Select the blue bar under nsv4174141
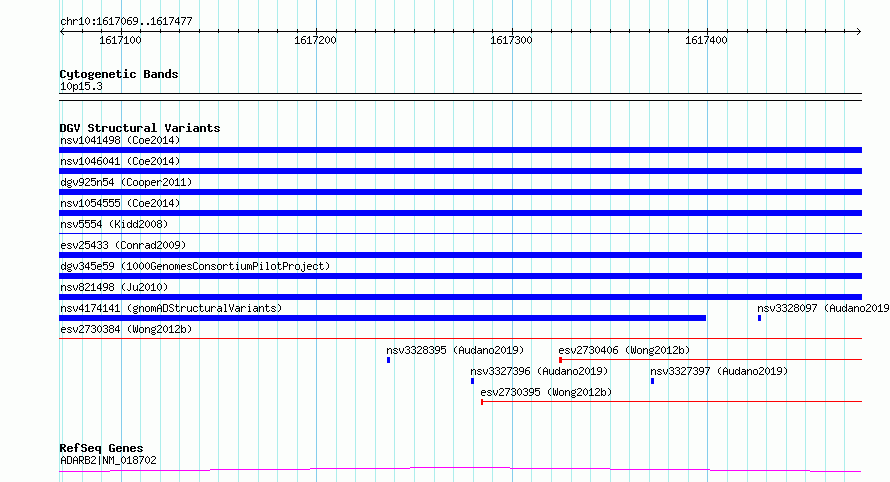890x482 pixels. pos(383,318)
